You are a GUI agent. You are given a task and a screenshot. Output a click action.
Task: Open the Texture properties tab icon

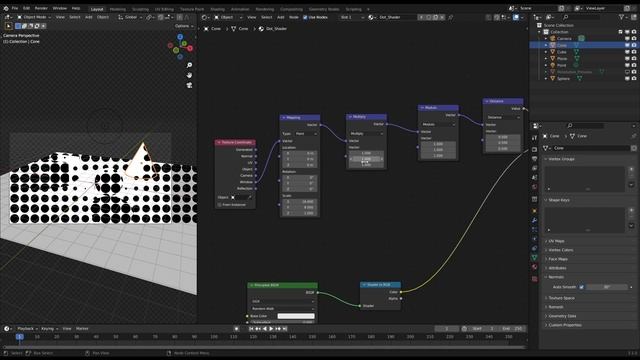(x=535, y=279)
